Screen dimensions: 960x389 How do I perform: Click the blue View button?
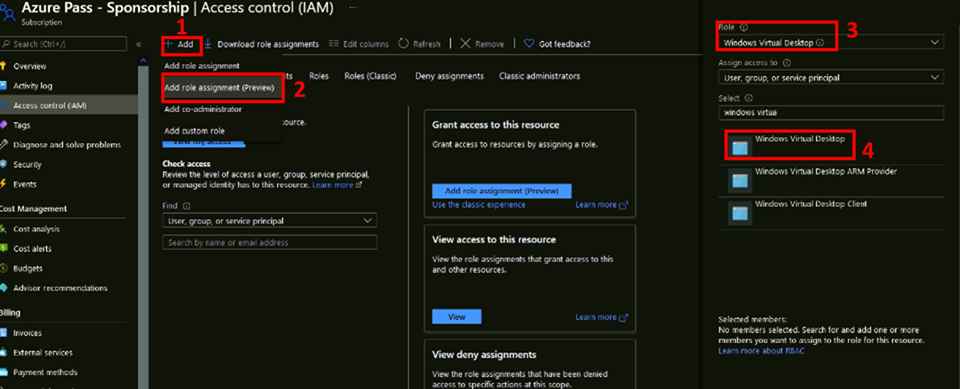tap(457, 317)
